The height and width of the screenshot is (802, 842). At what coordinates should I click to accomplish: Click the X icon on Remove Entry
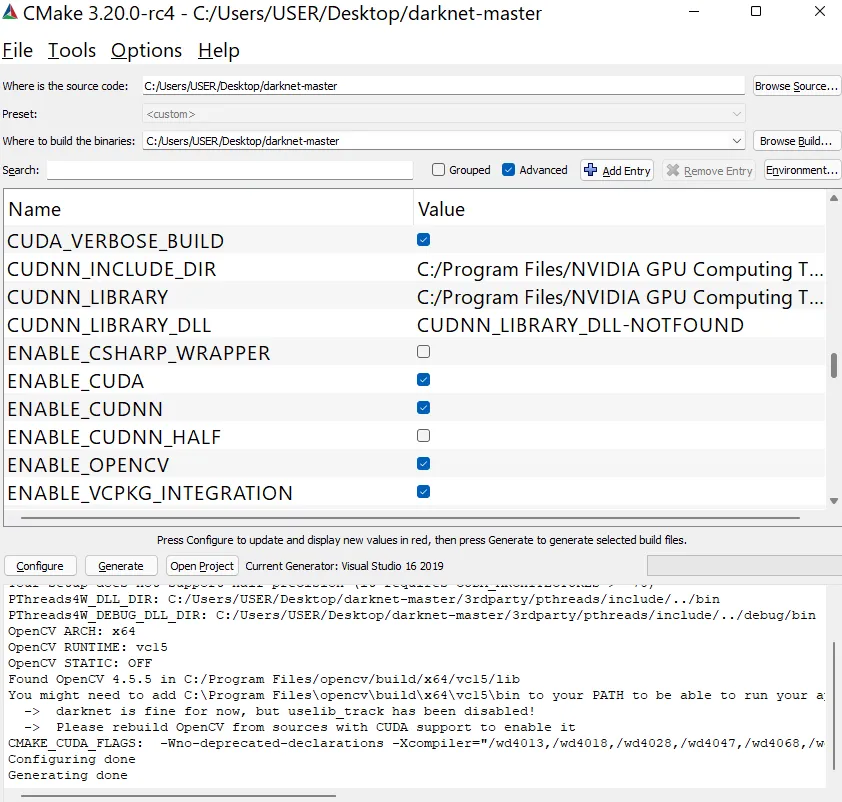click(672, 170)
